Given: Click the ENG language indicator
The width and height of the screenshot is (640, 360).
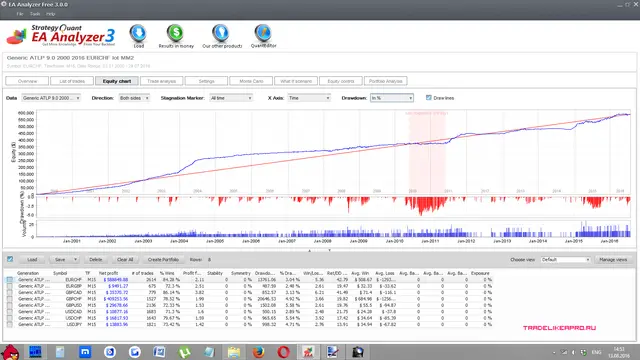Looking at the screenshot, I should coord(596,352).
